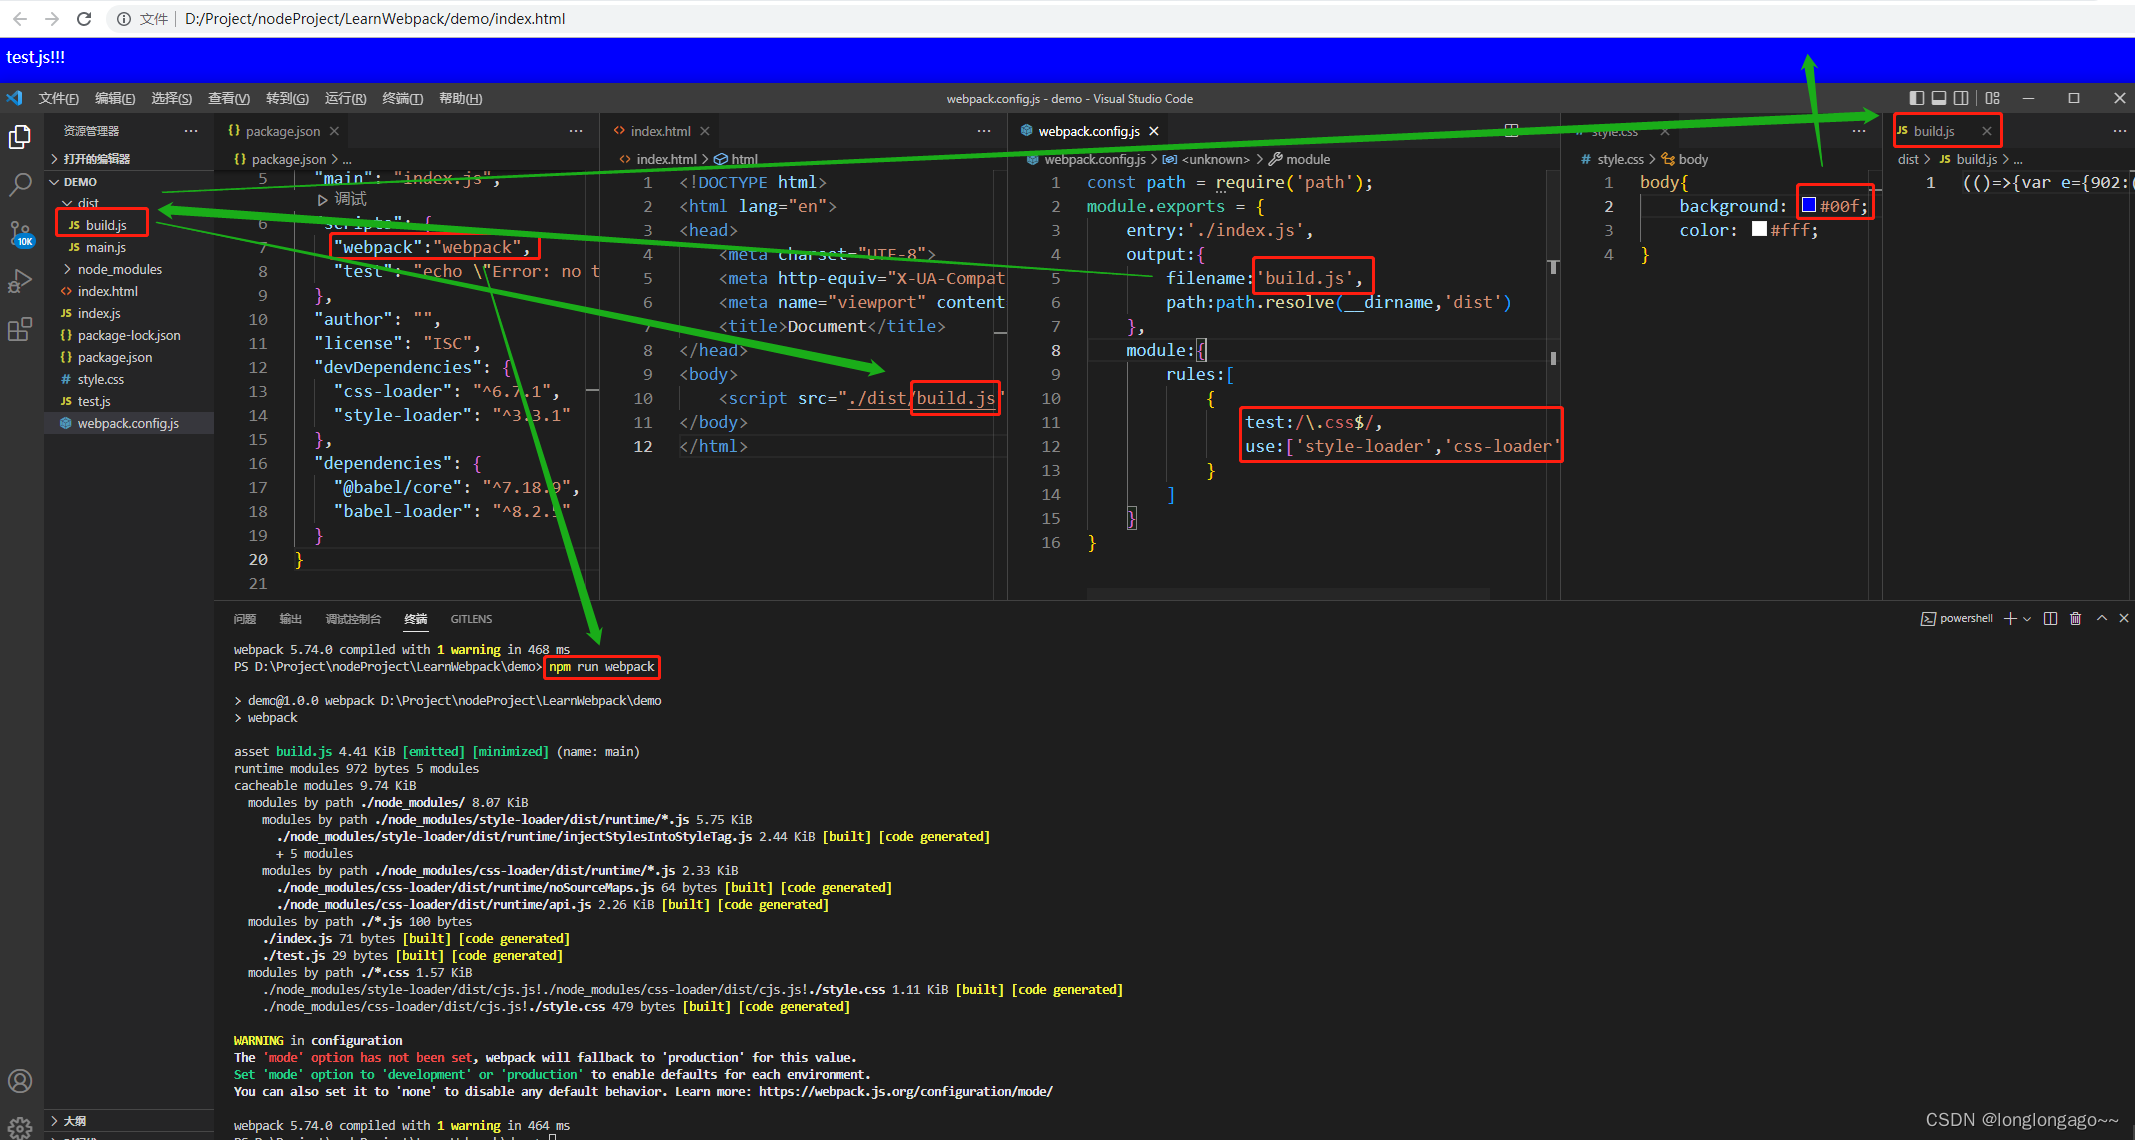Close the build.js tab
Viewport: 2135px width, 1140px height.
point(1987,131)
